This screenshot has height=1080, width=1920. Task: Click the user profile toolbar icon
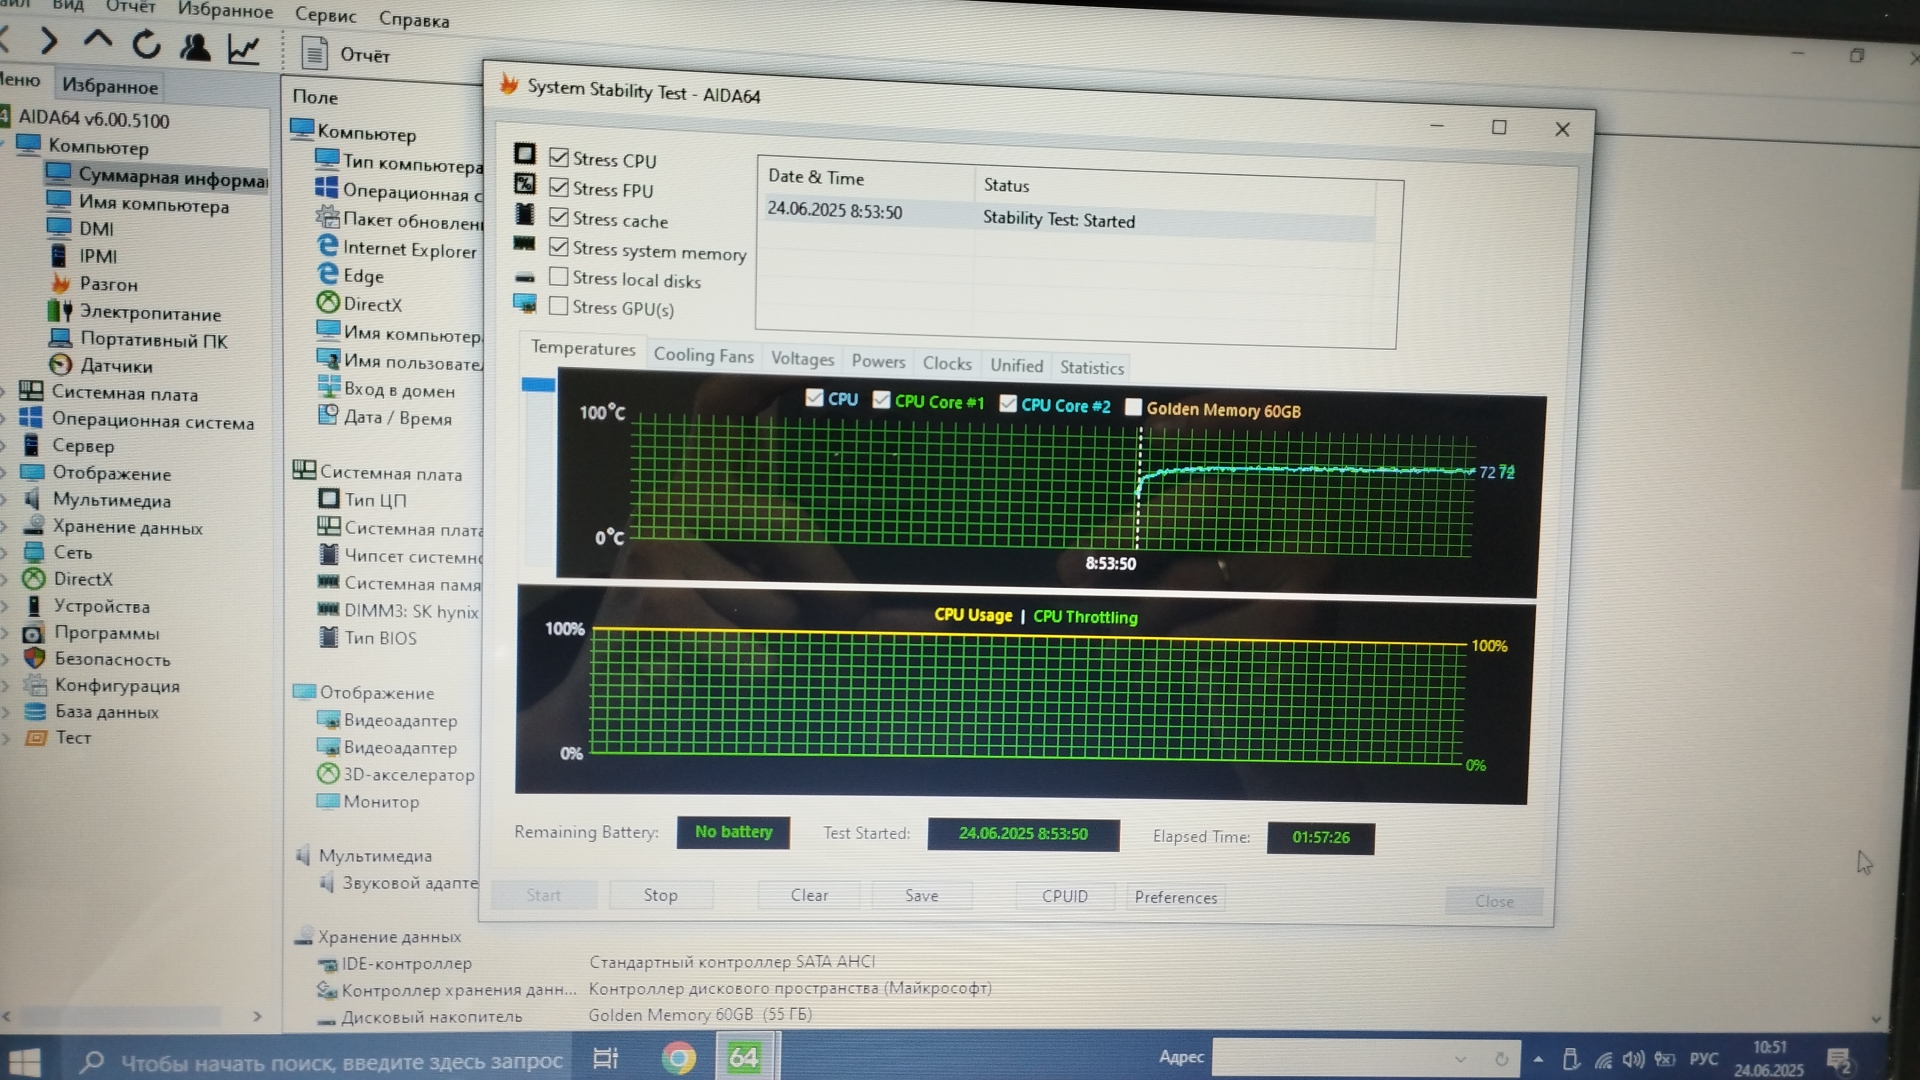point(194,46)
